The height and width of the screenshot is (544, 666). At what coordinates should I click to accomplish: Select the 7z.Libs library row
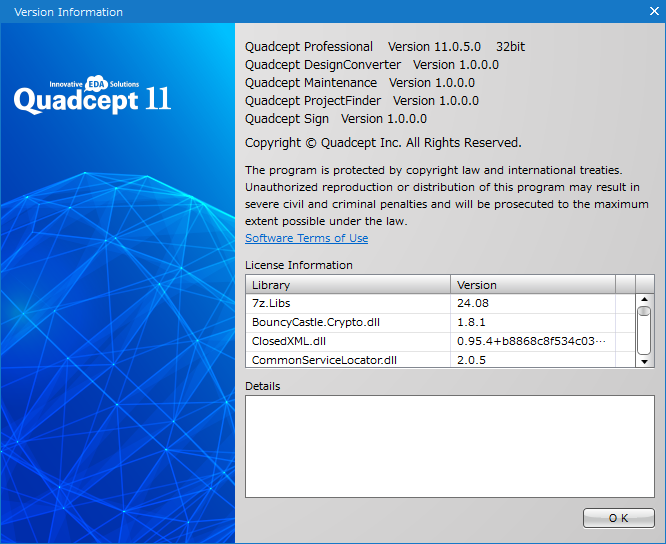pos(347,303)
